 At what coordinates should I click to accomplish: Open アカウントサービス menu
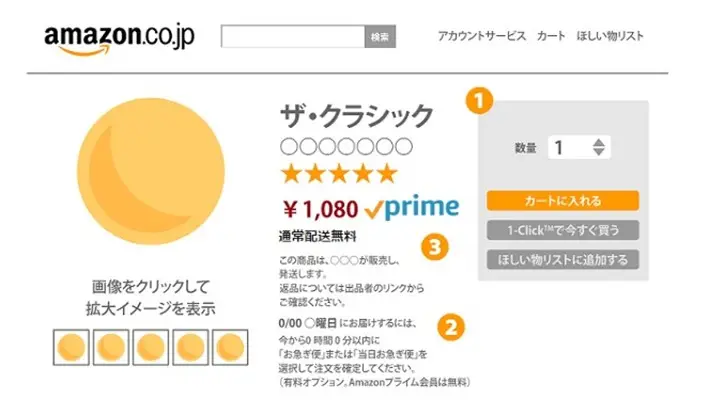pyautogui.click(x=482, y=36)
